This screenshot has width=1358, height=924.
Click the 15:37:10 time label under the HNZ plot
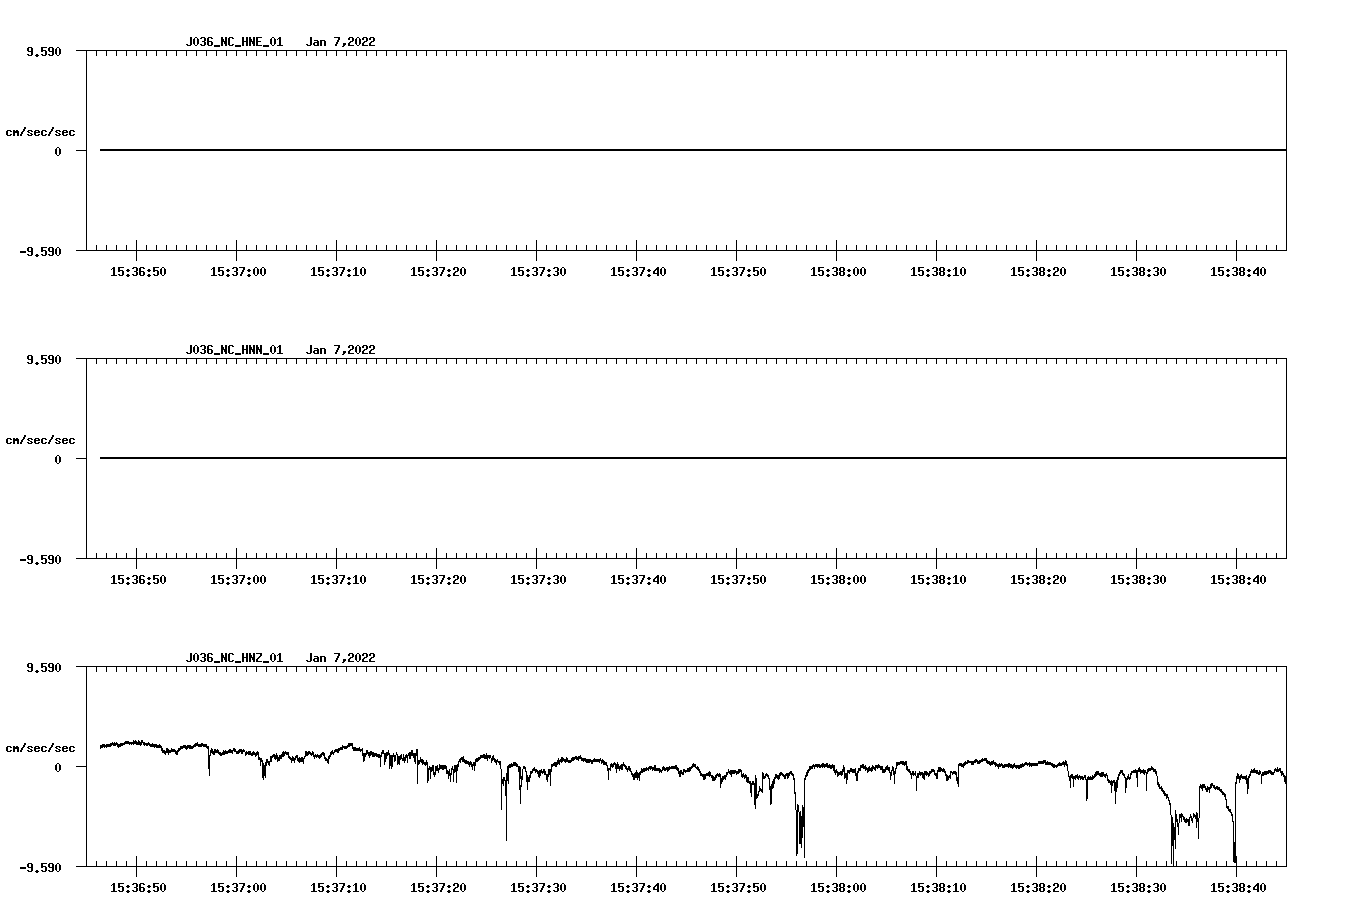338,888
